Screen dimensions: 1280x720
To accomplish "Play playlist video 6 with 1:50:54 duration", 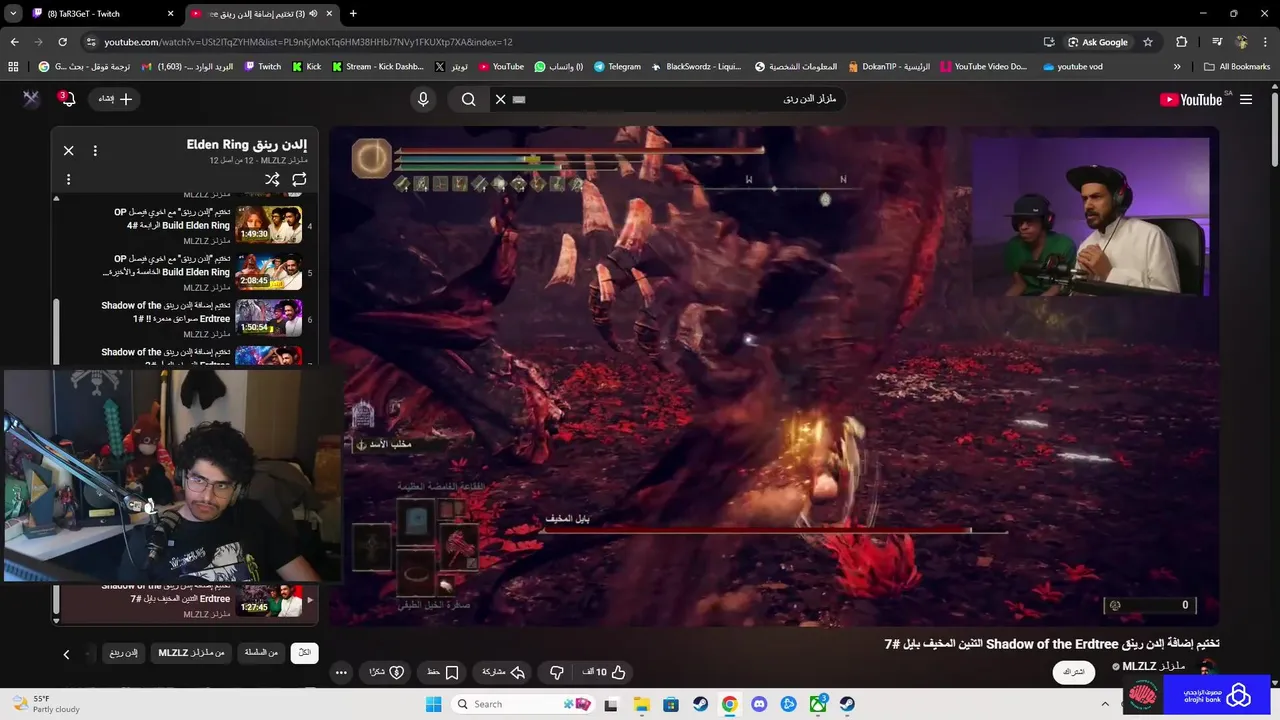I will [269, 318].
